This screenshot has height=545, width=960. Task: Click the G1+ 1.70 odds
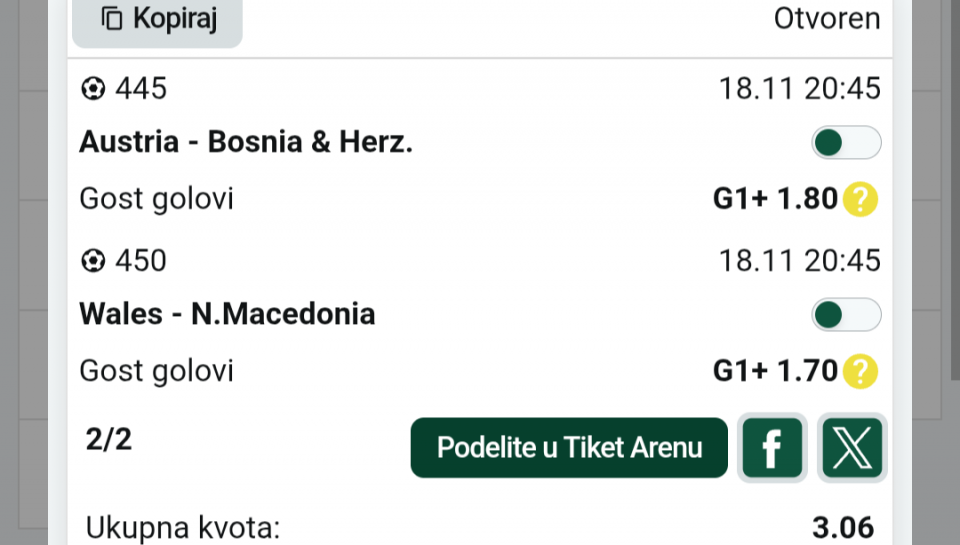tap(774, 372)
